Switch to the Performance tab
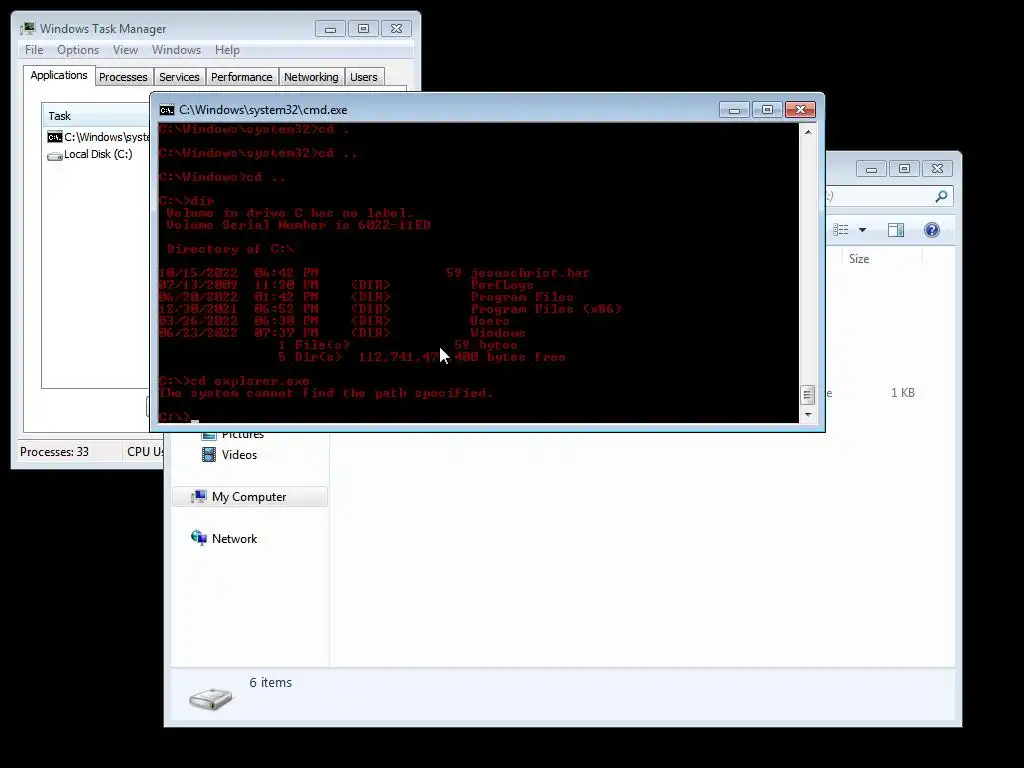Screen dimensions: 1024x768 tap(242, 77)
